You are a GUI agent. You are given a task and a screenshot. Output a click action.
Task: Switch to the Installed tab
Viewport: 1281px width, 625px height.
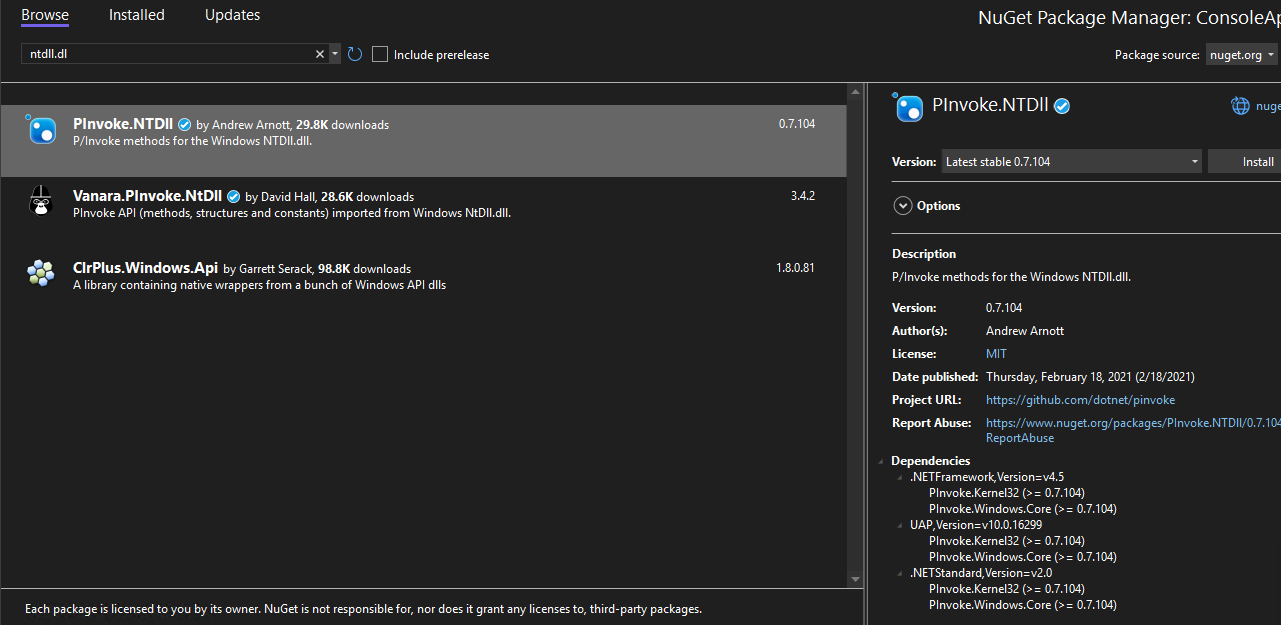pos(136,15)
